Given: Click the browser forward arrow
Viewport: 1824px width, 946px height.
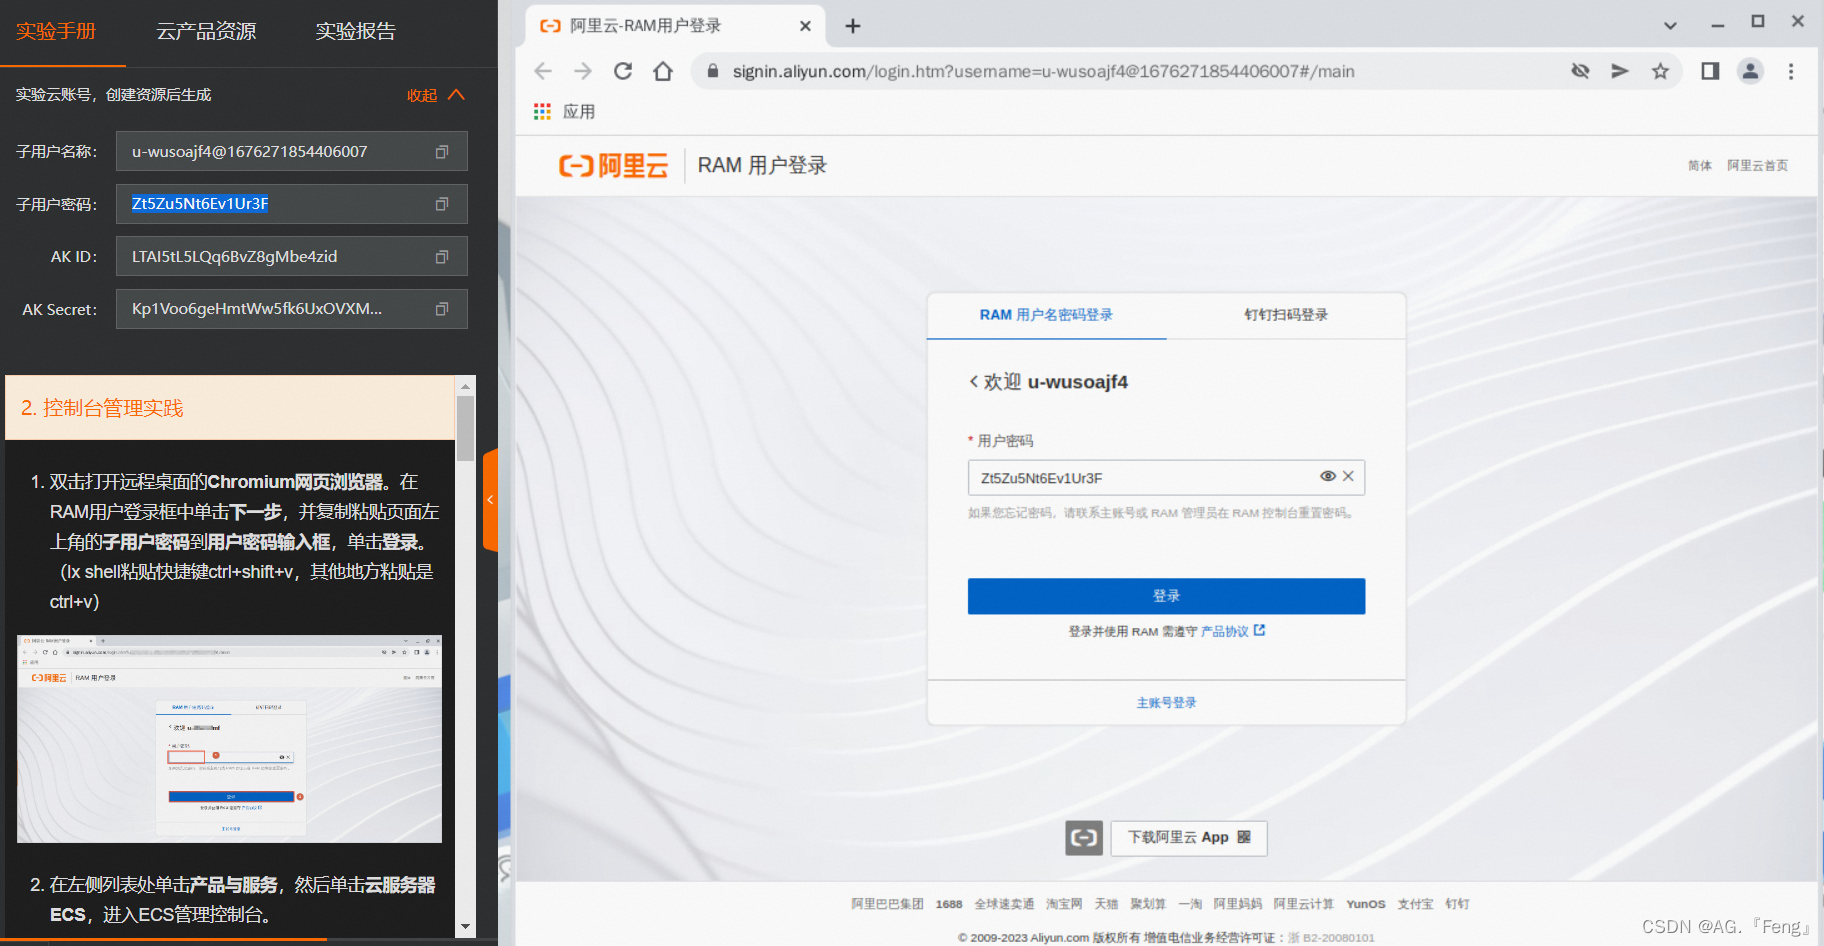Looking at the screenshot, I should [x=583, y=71].
